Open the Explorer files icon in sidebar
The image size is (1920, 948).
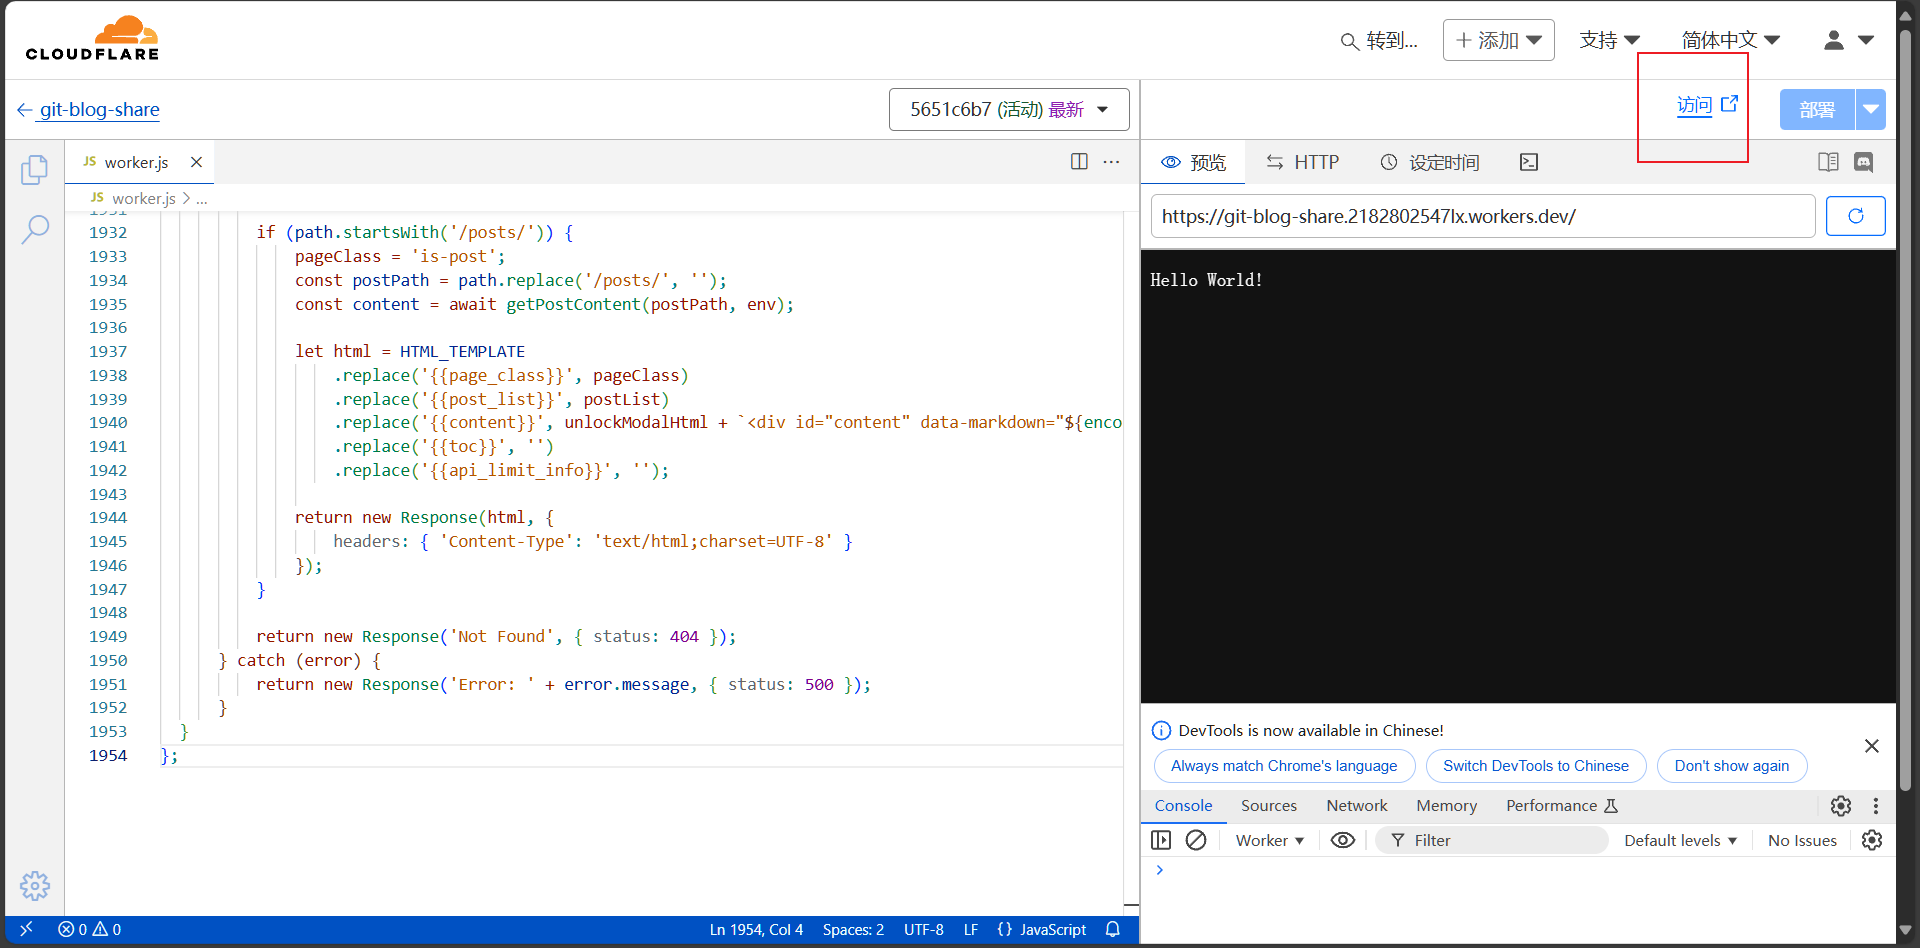coord(34,170)
